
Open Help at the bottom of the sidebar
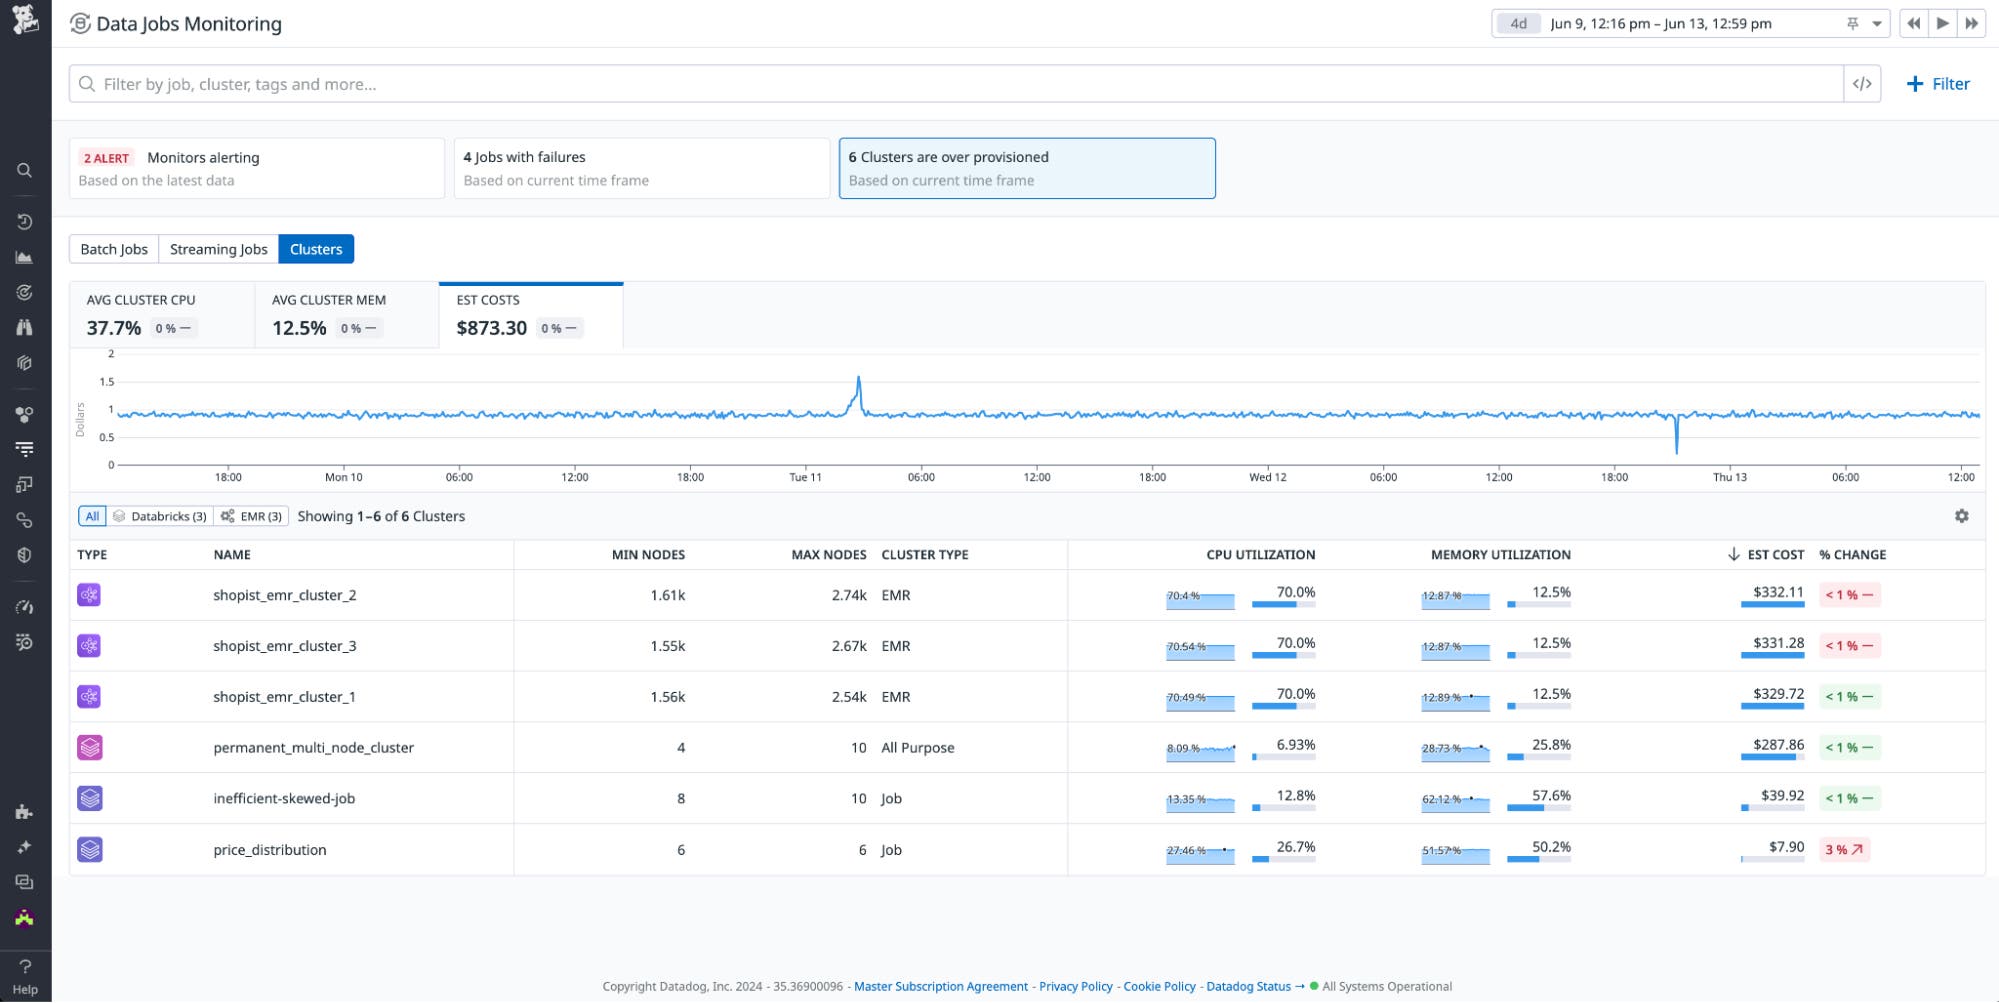pos(25,976)
